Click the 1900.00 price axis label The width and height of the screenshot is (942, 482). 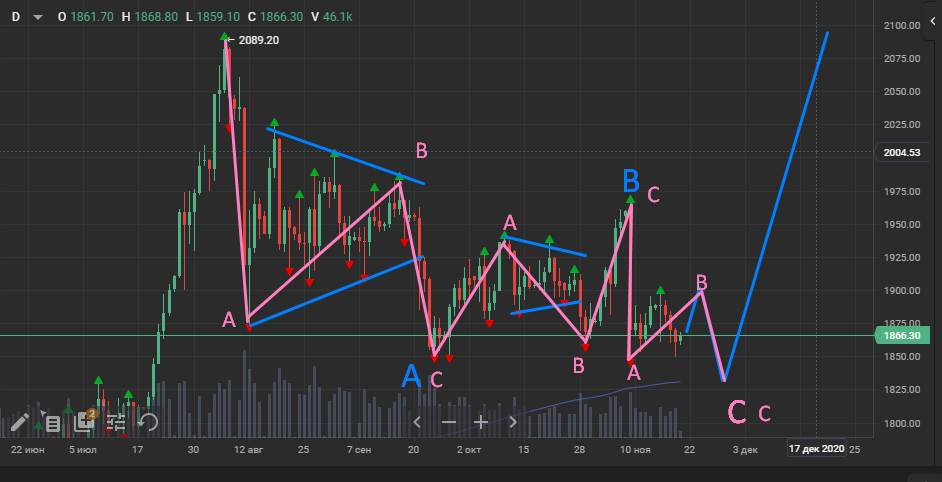pos(903,290)
